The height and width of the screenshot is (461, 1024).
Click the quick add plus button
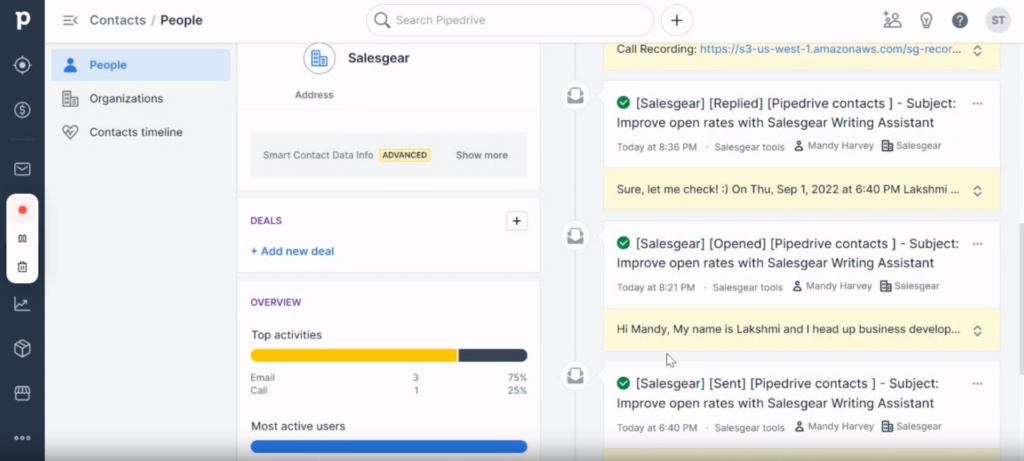click(x=677, y=20)
